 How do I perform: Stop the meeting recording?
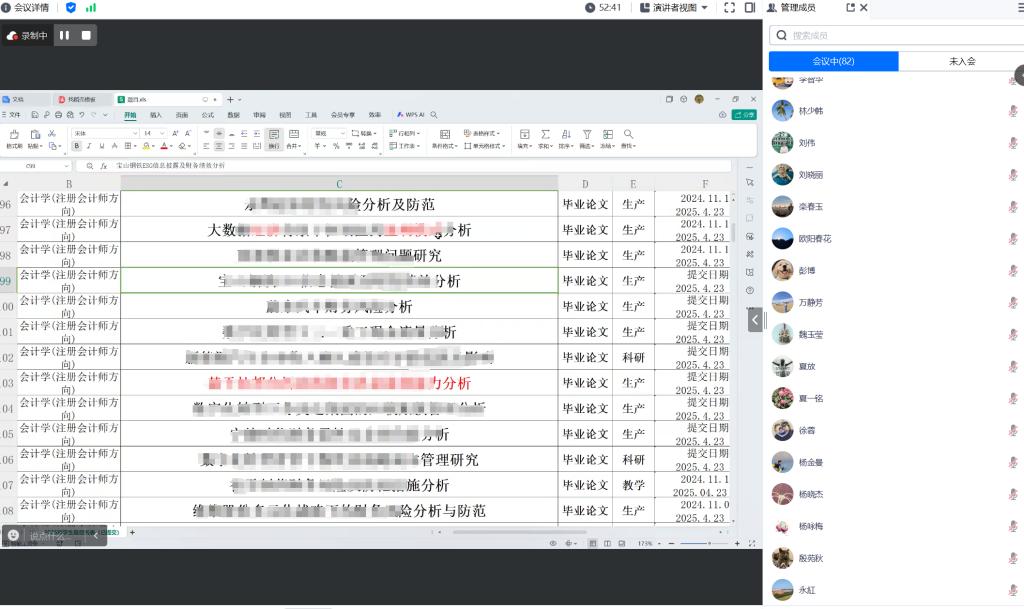[87, 35]
